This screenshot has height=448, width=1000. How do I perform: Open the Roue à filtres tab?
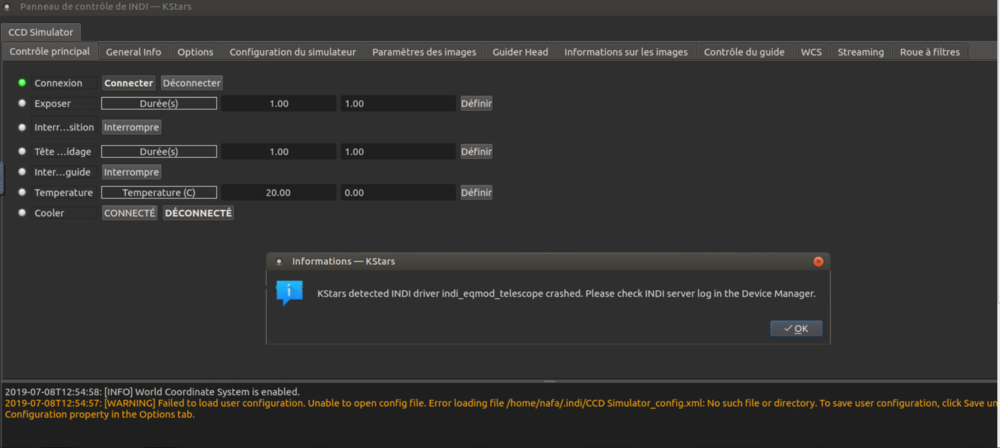click(930, 52)
